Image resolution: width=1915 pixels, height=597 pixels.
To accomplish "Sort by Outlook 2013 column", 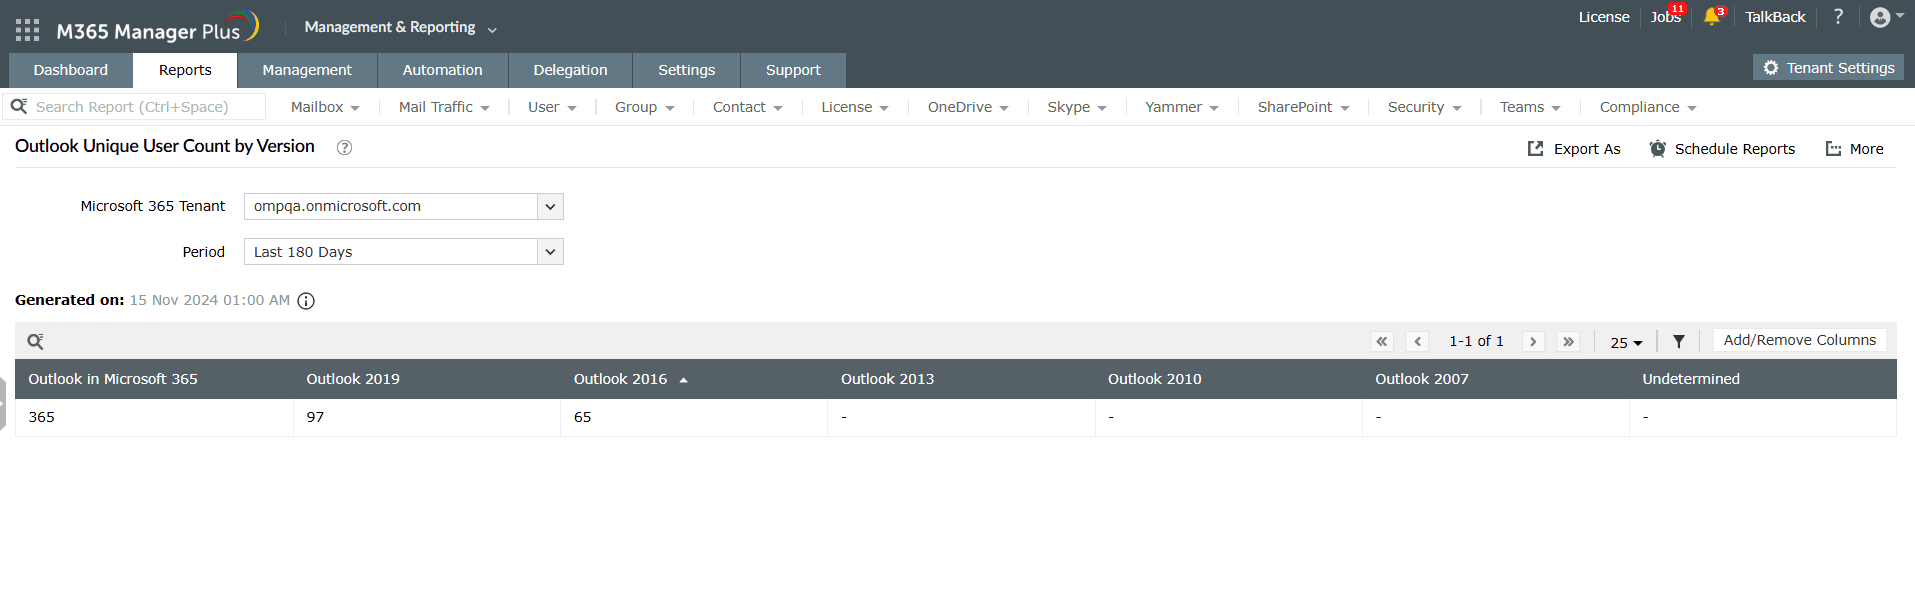I will (x=887, y=379).
